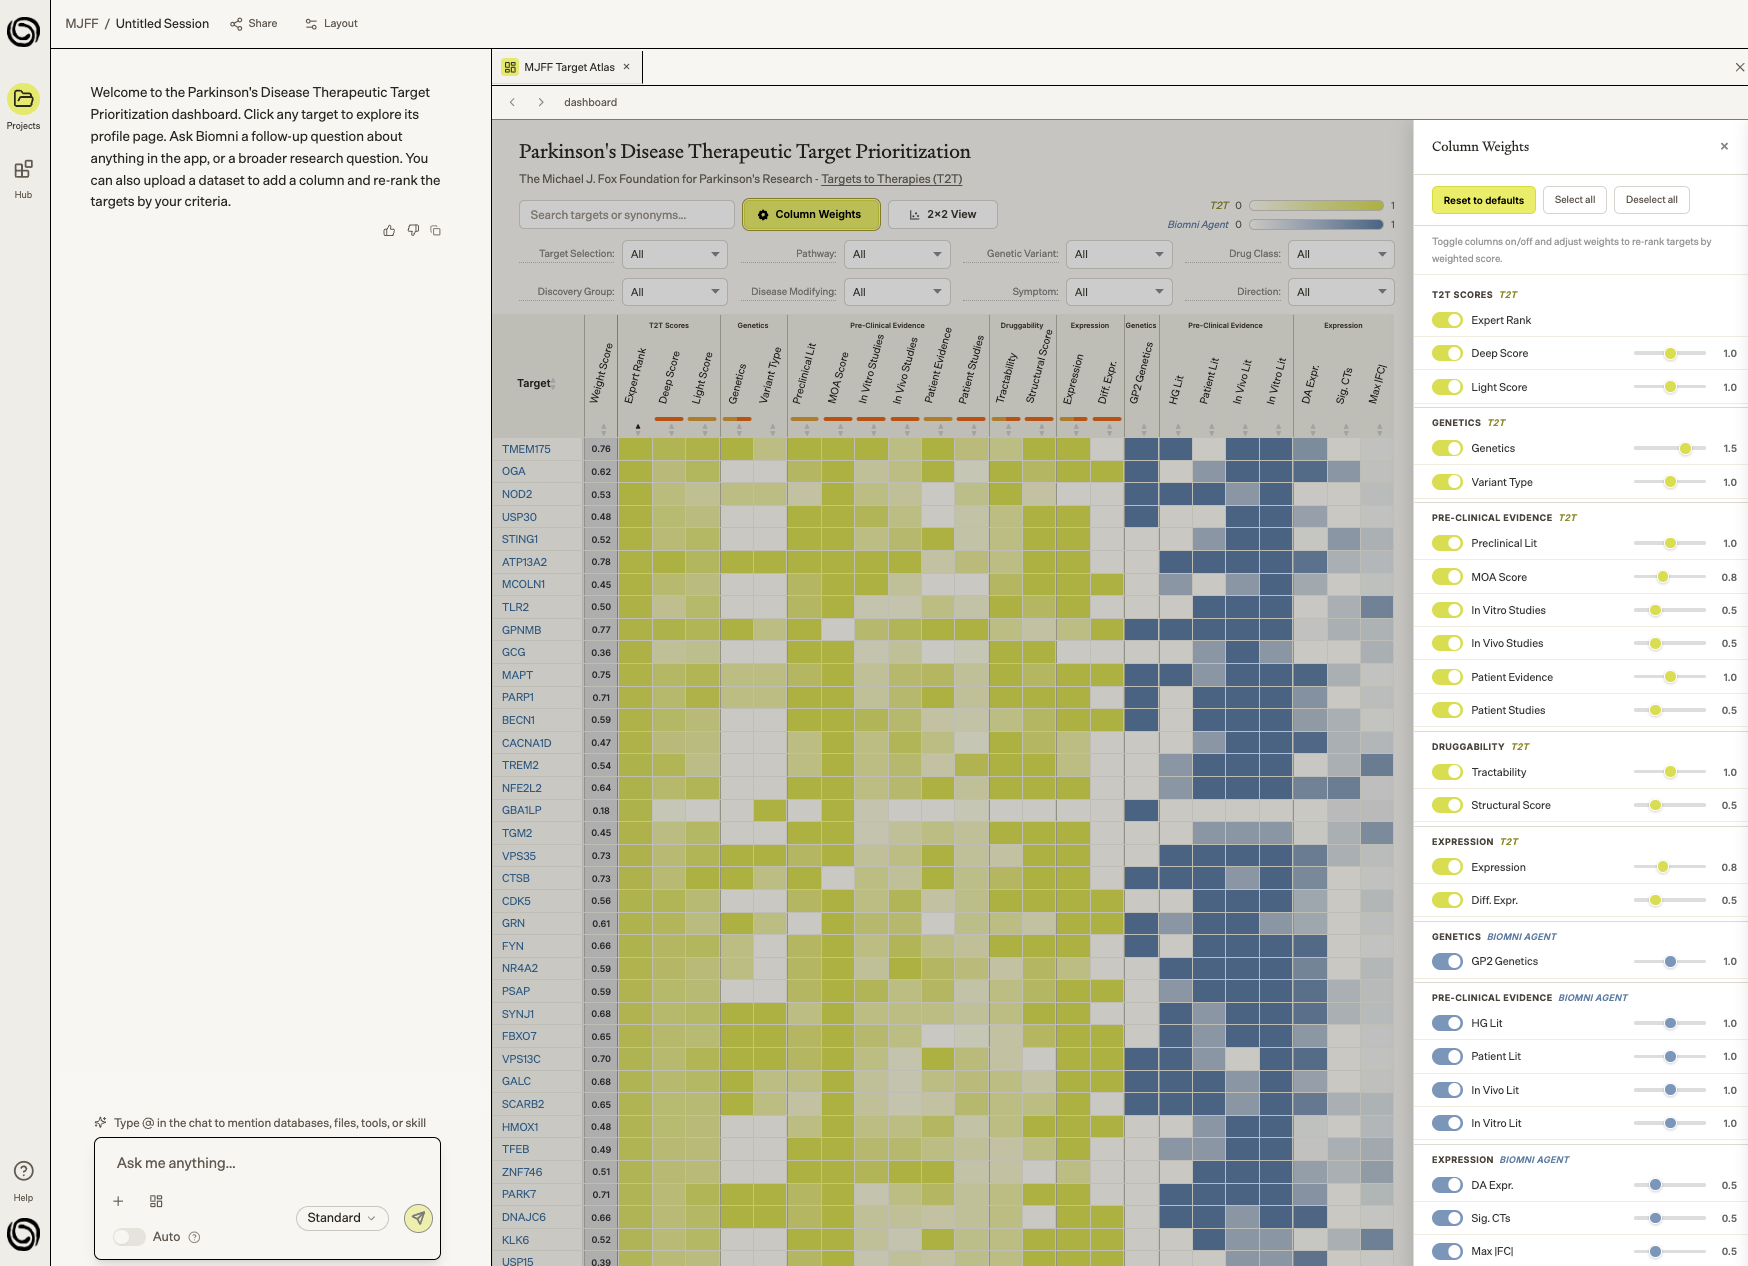Click the MJFF breadcrumb
This screenshot has height=1266, width=1748.
click(x=82, y=23)
